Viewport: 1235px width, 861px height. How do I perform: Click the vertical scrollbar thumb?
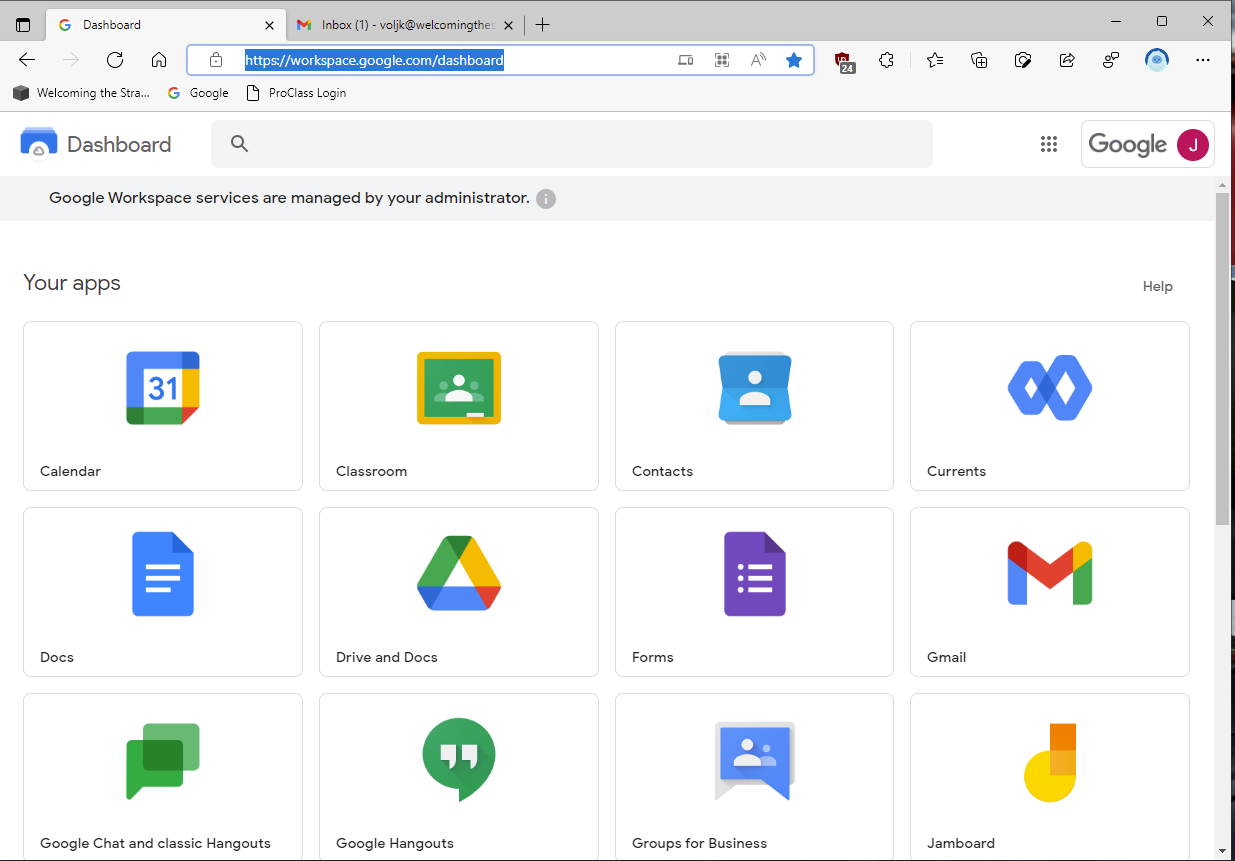[1222, 359]
